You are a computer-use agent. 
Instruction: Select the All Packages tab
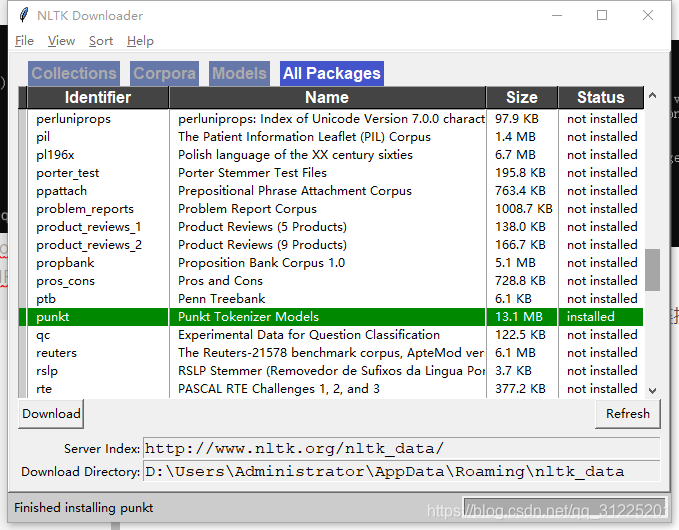332,73
